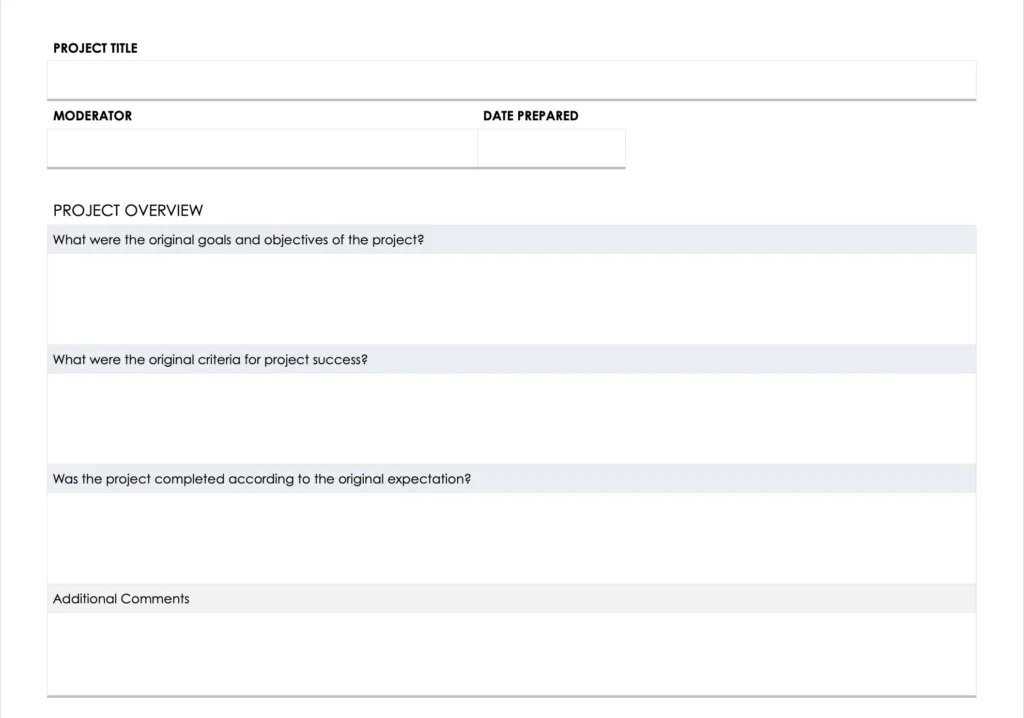Image resolution: width=1024 pixels, height=718 pixels.
Task: Click the PROJECT OVERVIEW section heading
Action: click(128, 211)
